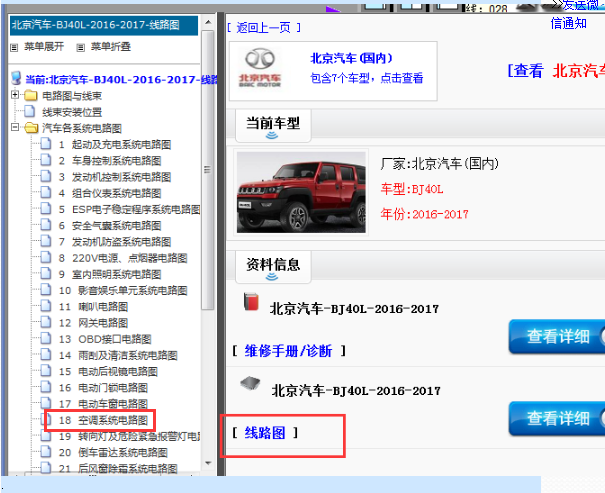This screenshot has width=605, height=493.
Task: Click page icon beside 网关电路图
Action: click(46, 322)
